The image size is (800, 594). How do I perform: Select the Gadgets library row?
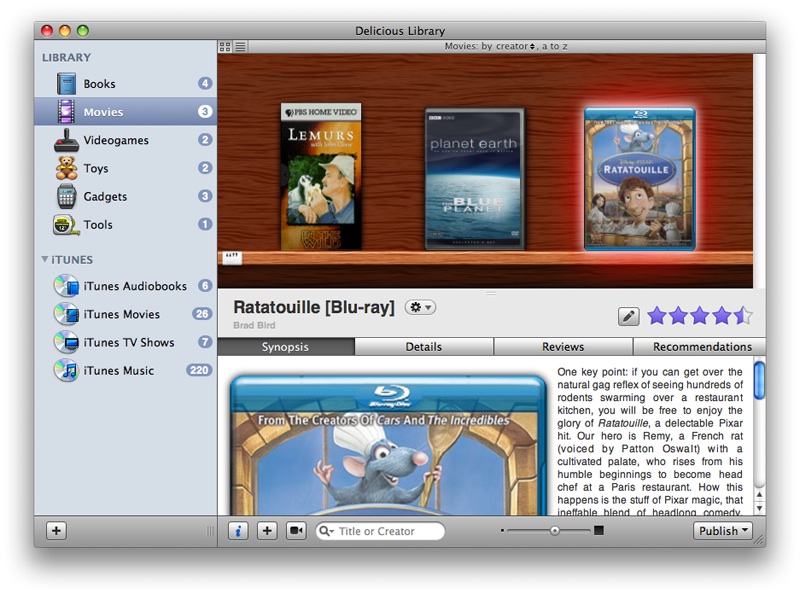click(126, 196)
